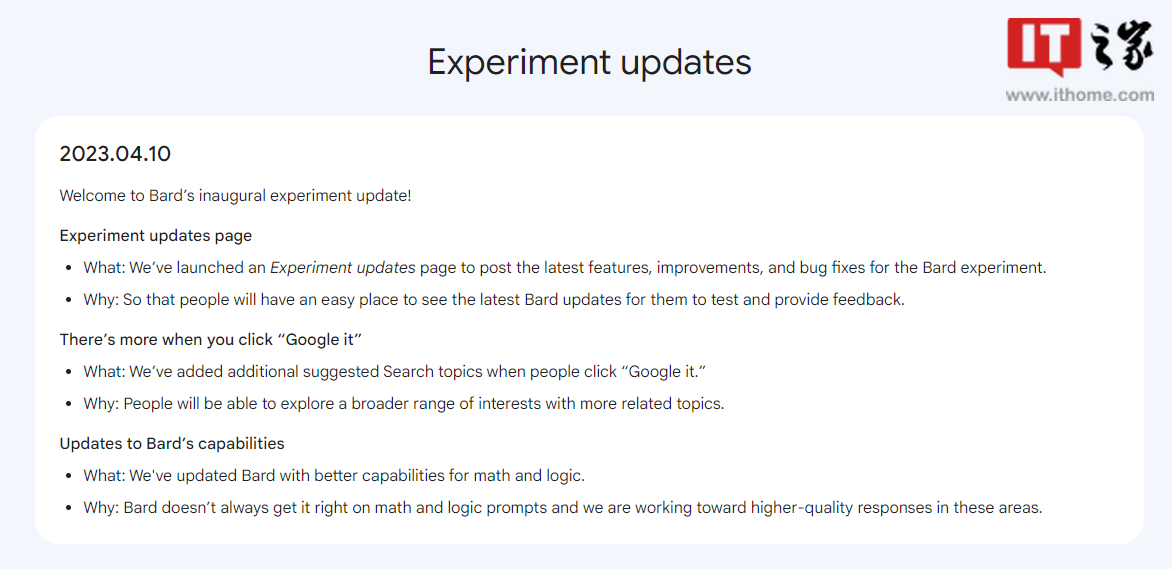Click the italic "Experiment updates" text in the bullet
This screenshot has width=1172, height=569.
coord(342,268)
